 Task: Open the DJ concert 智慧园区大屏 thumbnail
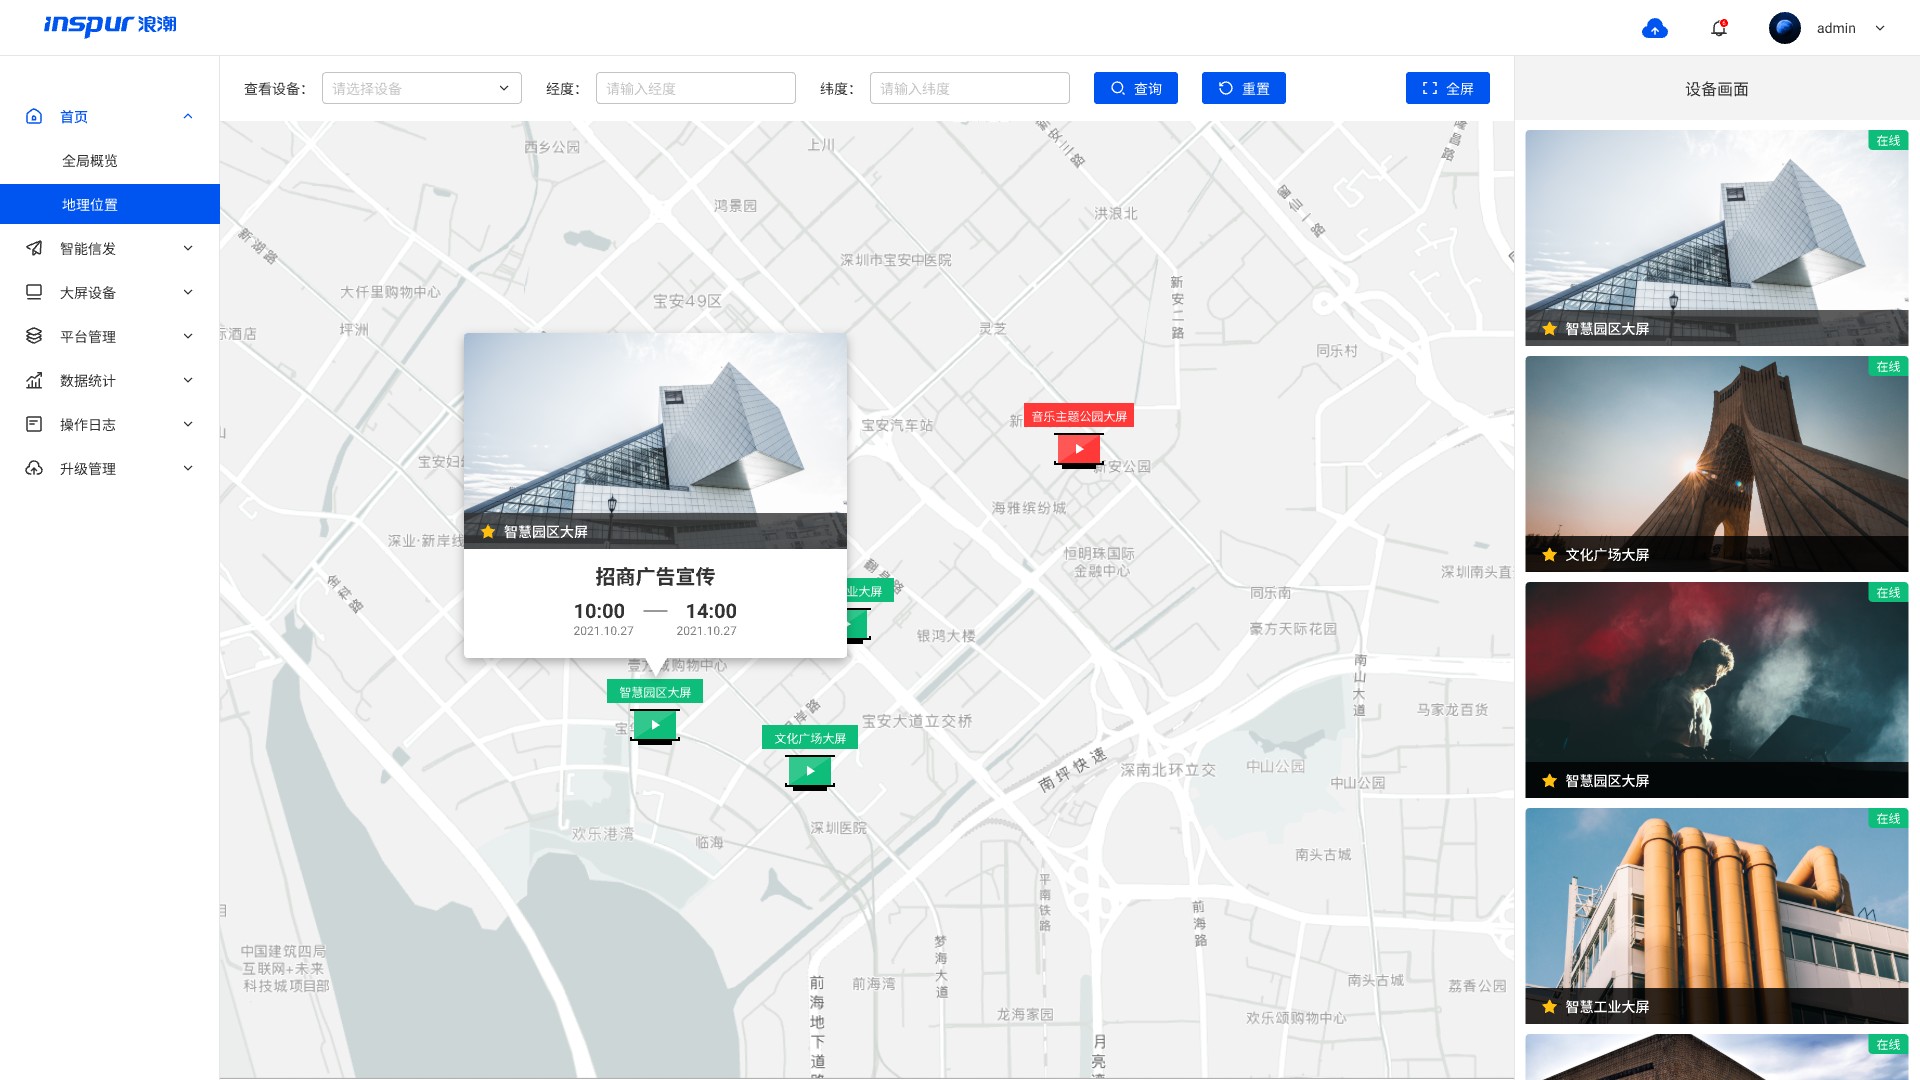(x=1716, y=690)
